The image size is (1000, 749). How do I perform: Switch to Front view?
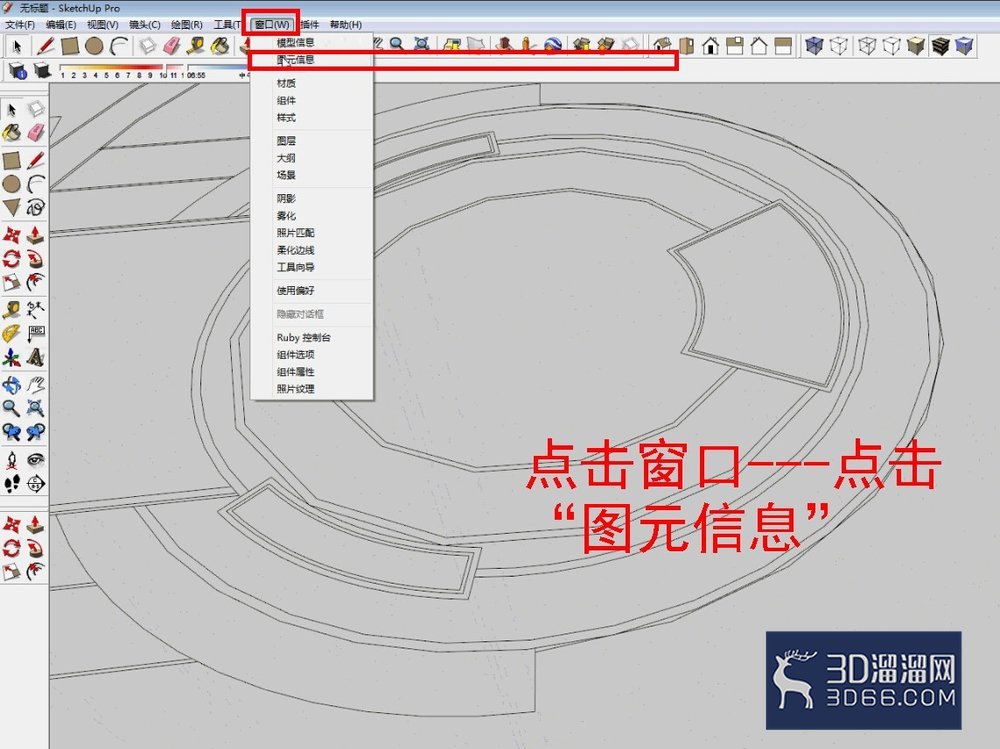pyautogui.click(x=710, y=46)
